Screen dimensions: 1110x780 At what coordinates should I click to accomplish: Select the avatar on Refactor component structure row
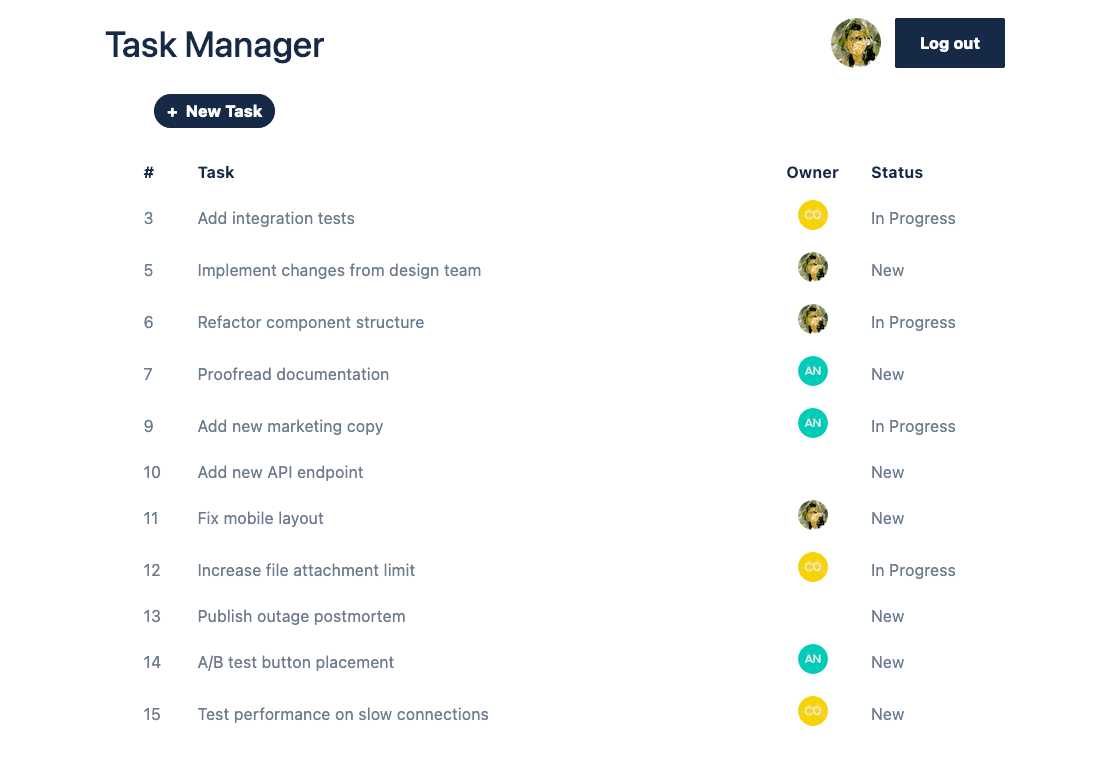click(x=812, y=319)
